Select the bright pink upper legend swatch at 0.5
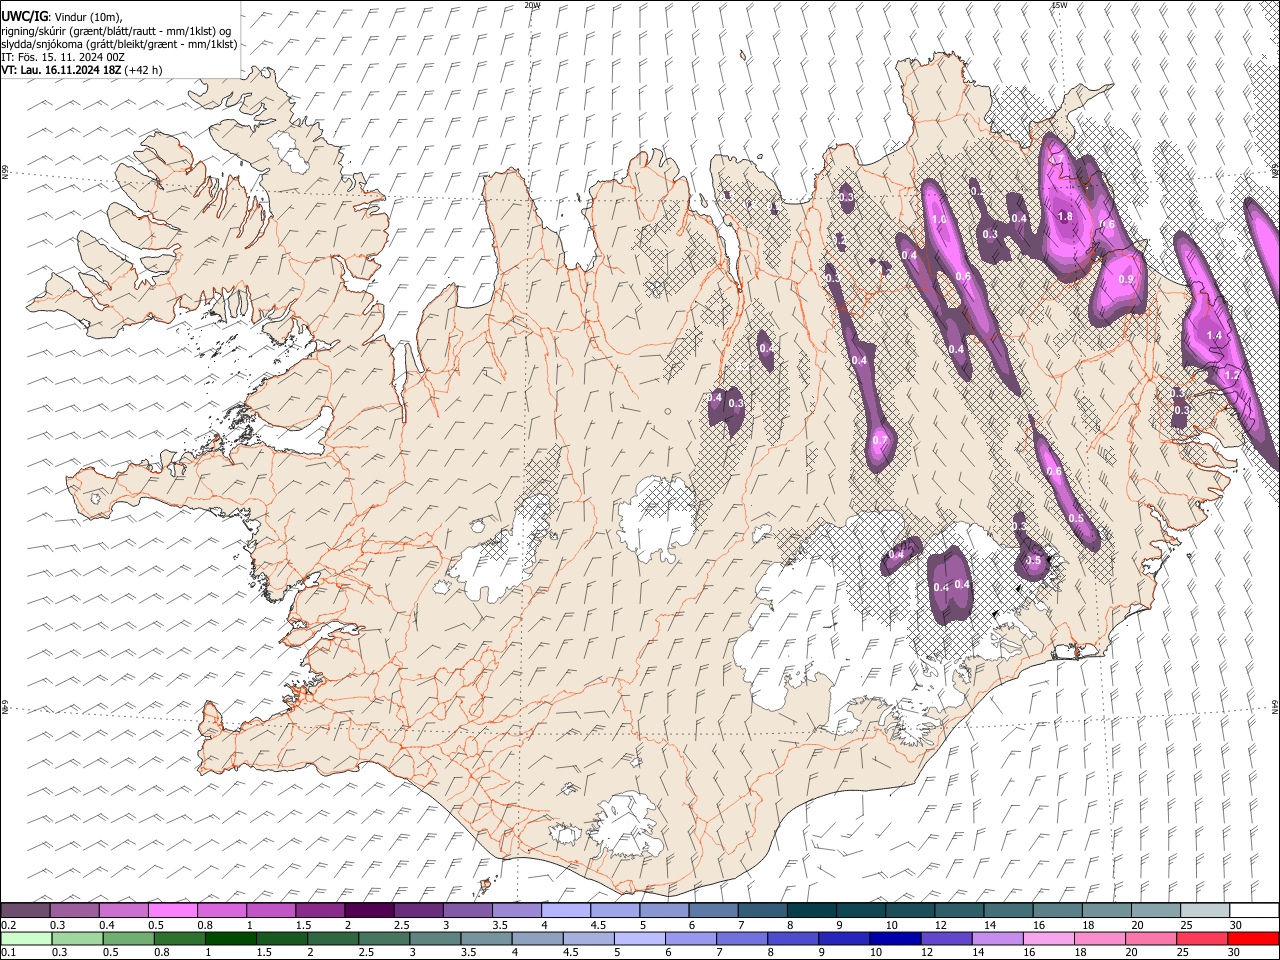Image resolution: width=1280 pixels, height=960 pixels. pyautogui.click(x=173, y=910)
